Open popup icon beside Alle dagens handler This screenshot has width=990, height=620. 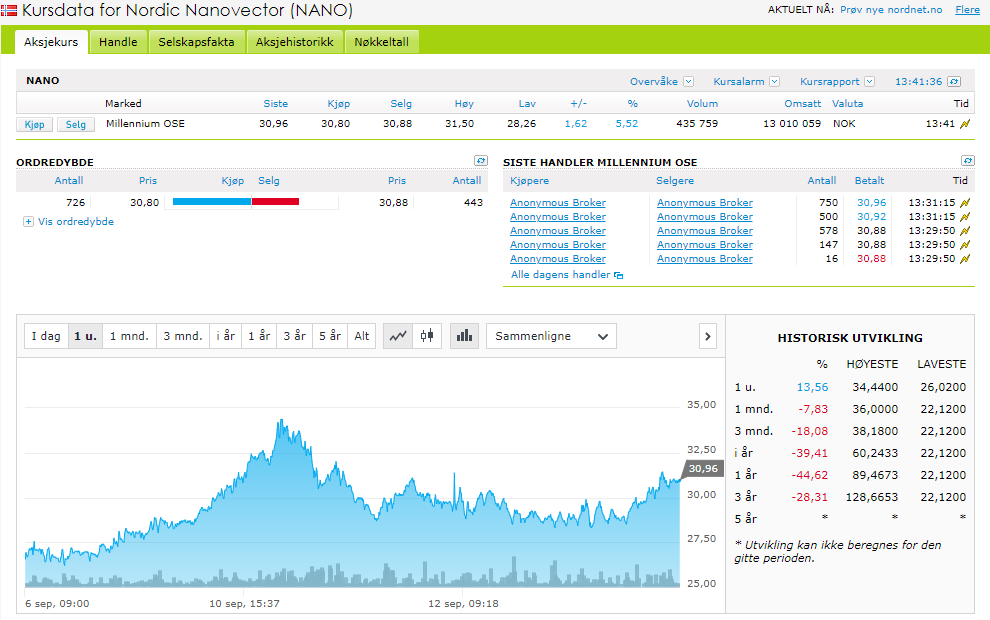coord(619,275)
